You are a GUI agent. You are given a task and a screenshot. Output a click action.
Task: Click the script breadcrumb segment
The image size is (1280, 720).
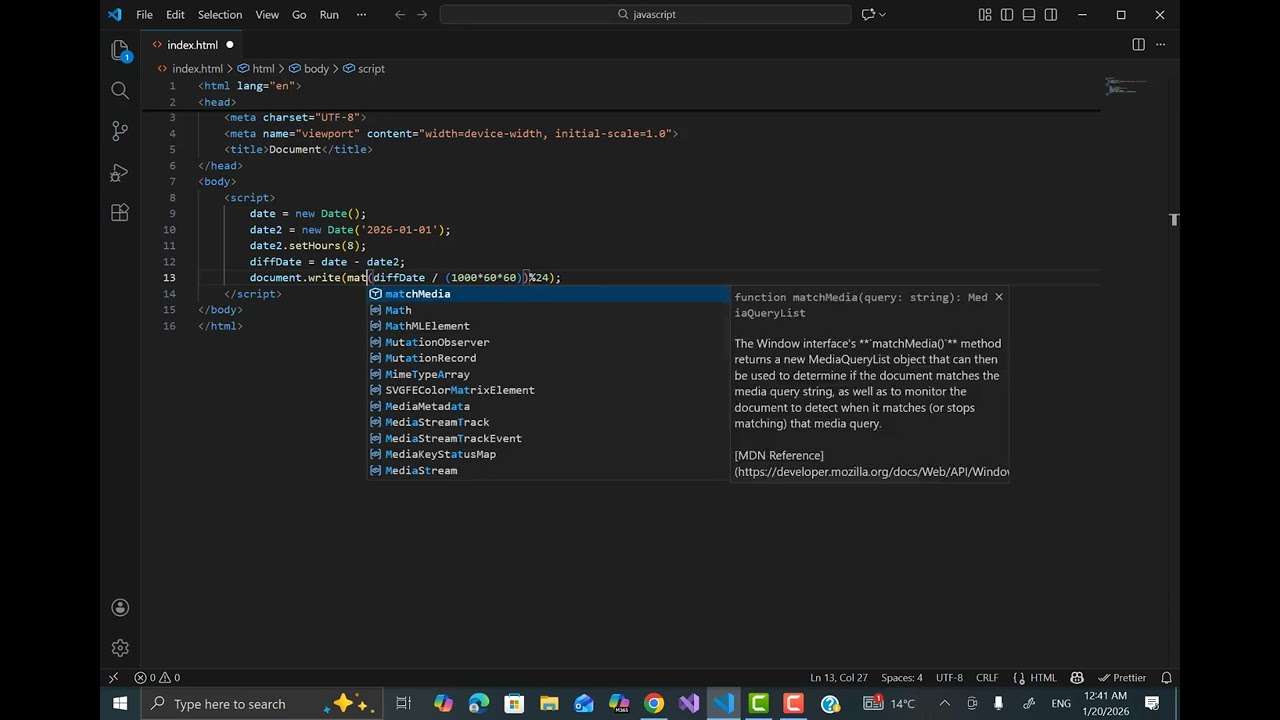coord(371,69)
